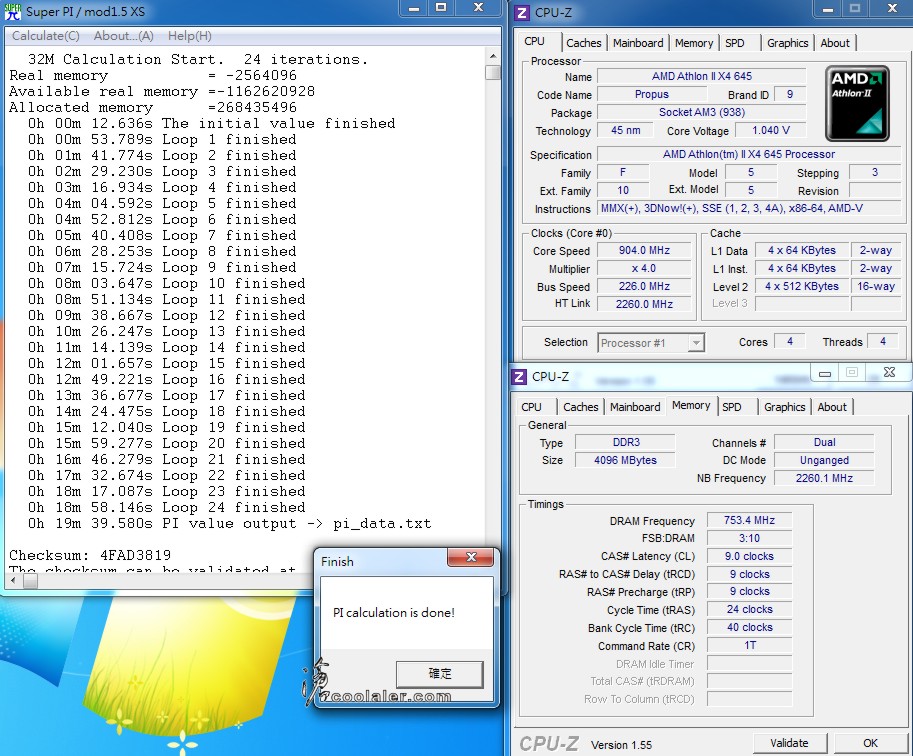
Task: Click the Core Speed 904.0 MHz value
Action: click(644, 250)
